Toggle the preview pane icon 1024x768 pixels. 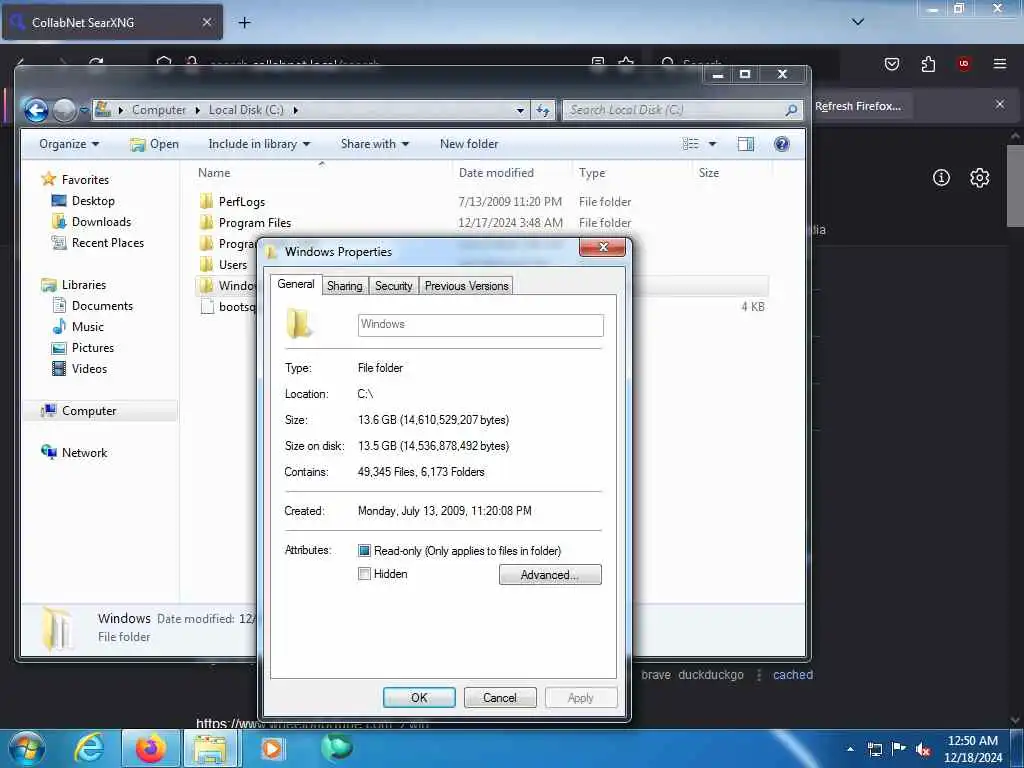click(745, 144)
